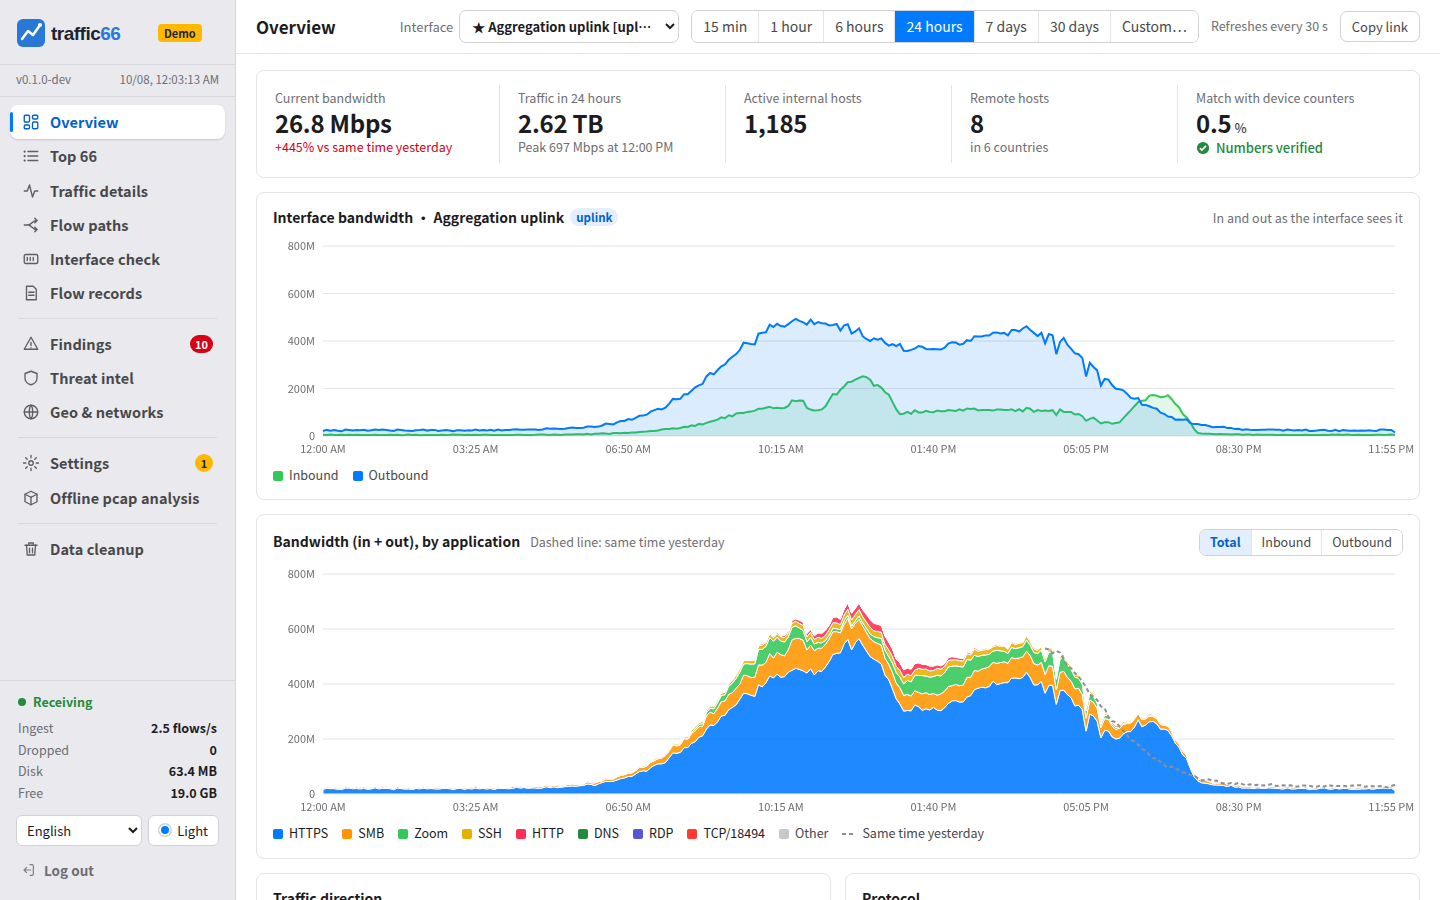Click the Offline pcap analysis cube icon
The height and width of the screenshot is (900, 1440).
(31, 498)
